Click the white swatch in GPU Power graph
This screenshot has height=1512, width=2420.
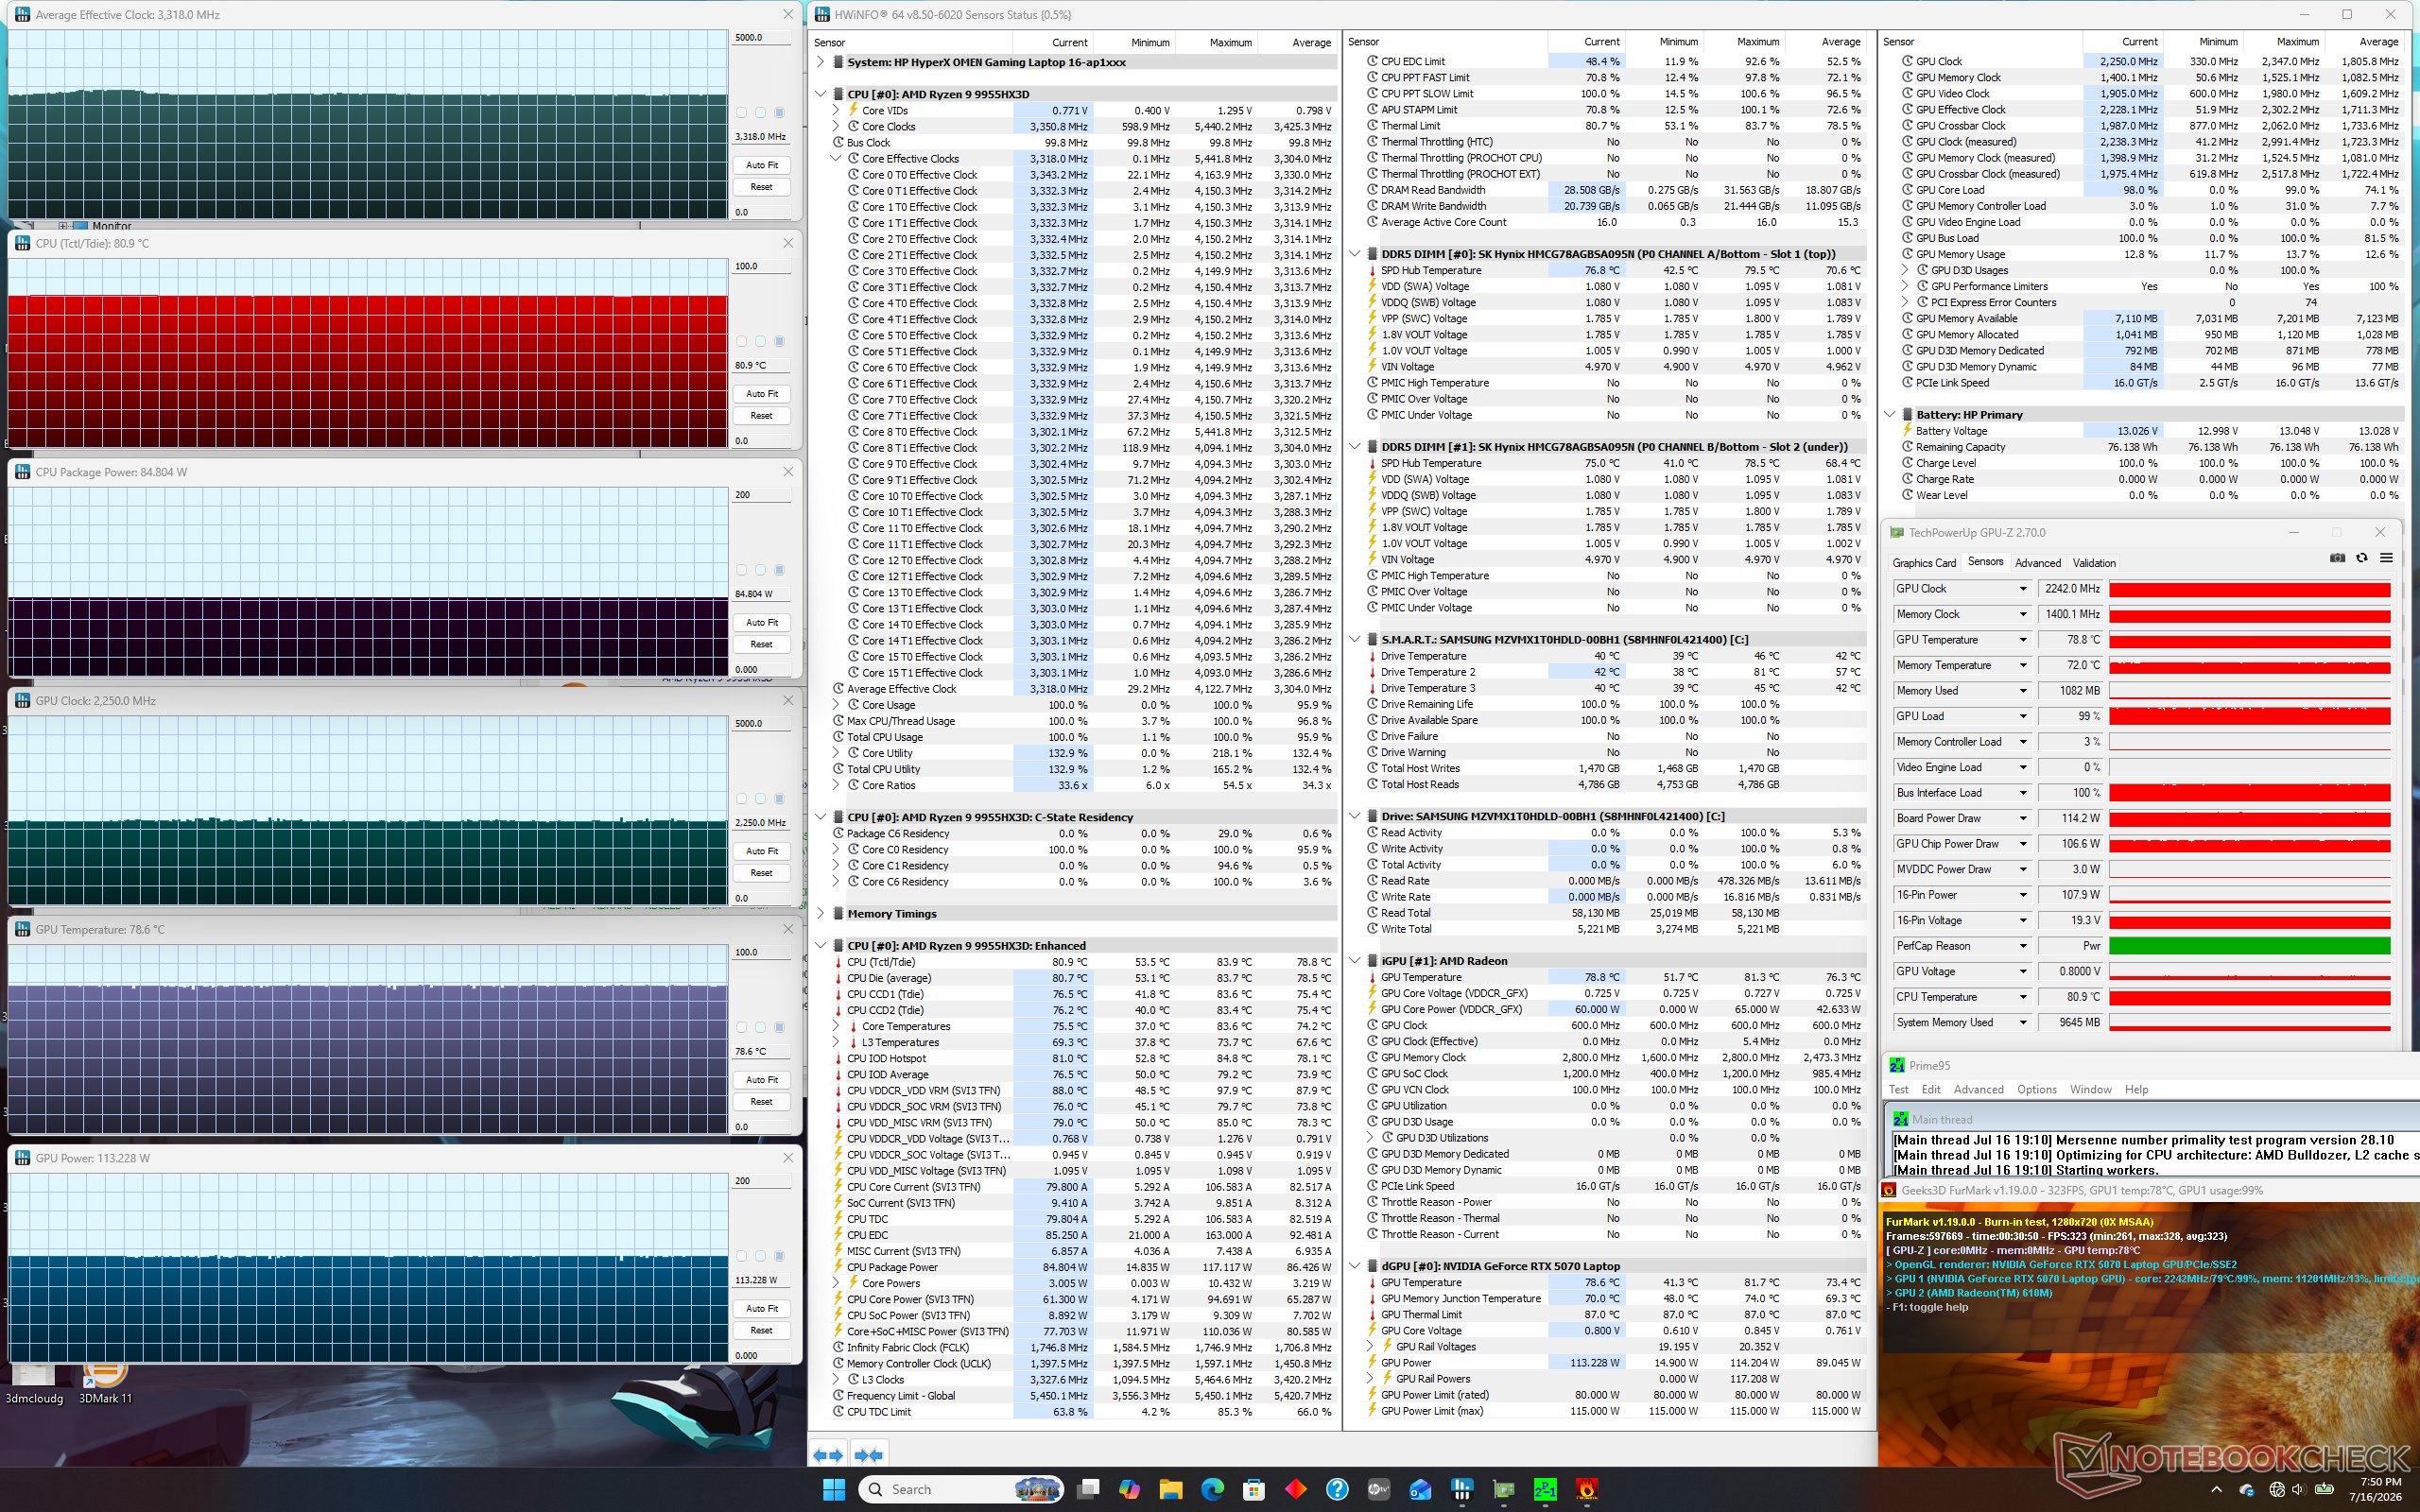point(741,1256)
